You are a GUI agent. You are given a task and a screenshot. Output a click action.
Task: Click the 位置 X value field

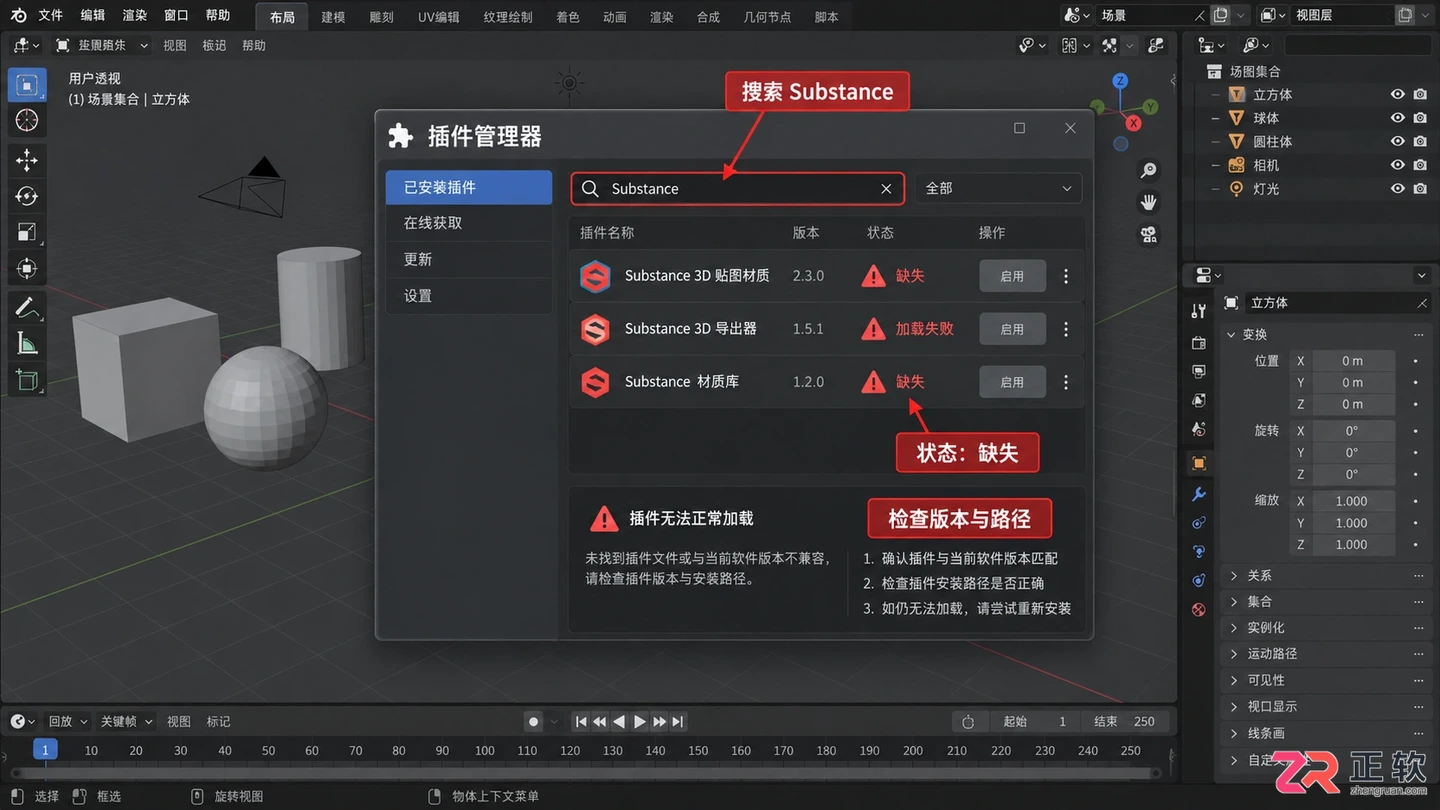(1353, 361)
